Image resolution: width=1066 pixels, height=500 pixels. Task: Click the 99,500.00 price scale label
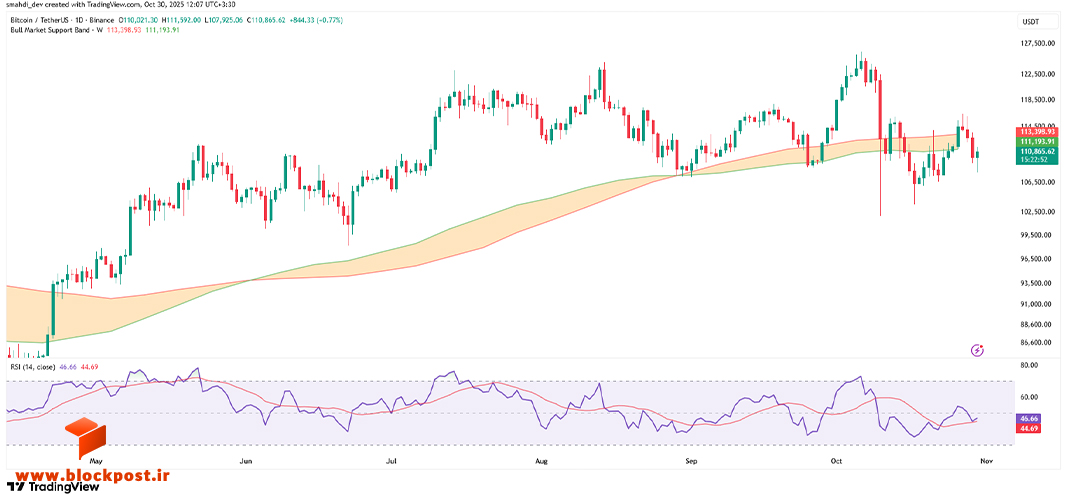pyautogui.click(x=1035, y=235)
